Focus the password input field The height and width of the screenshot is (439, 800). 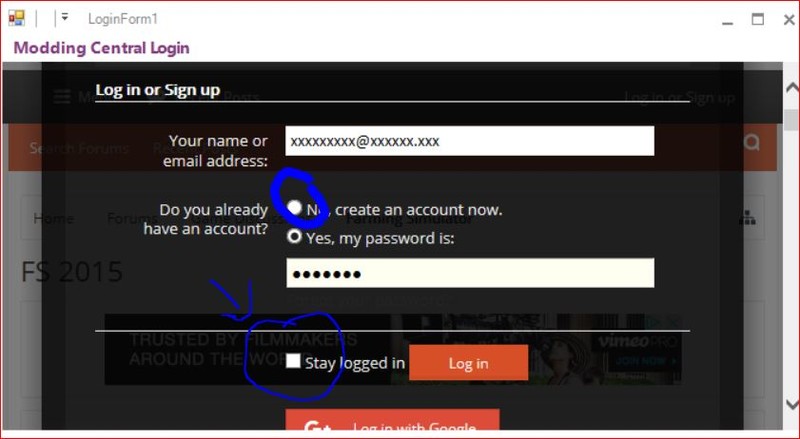click(470, 273)
